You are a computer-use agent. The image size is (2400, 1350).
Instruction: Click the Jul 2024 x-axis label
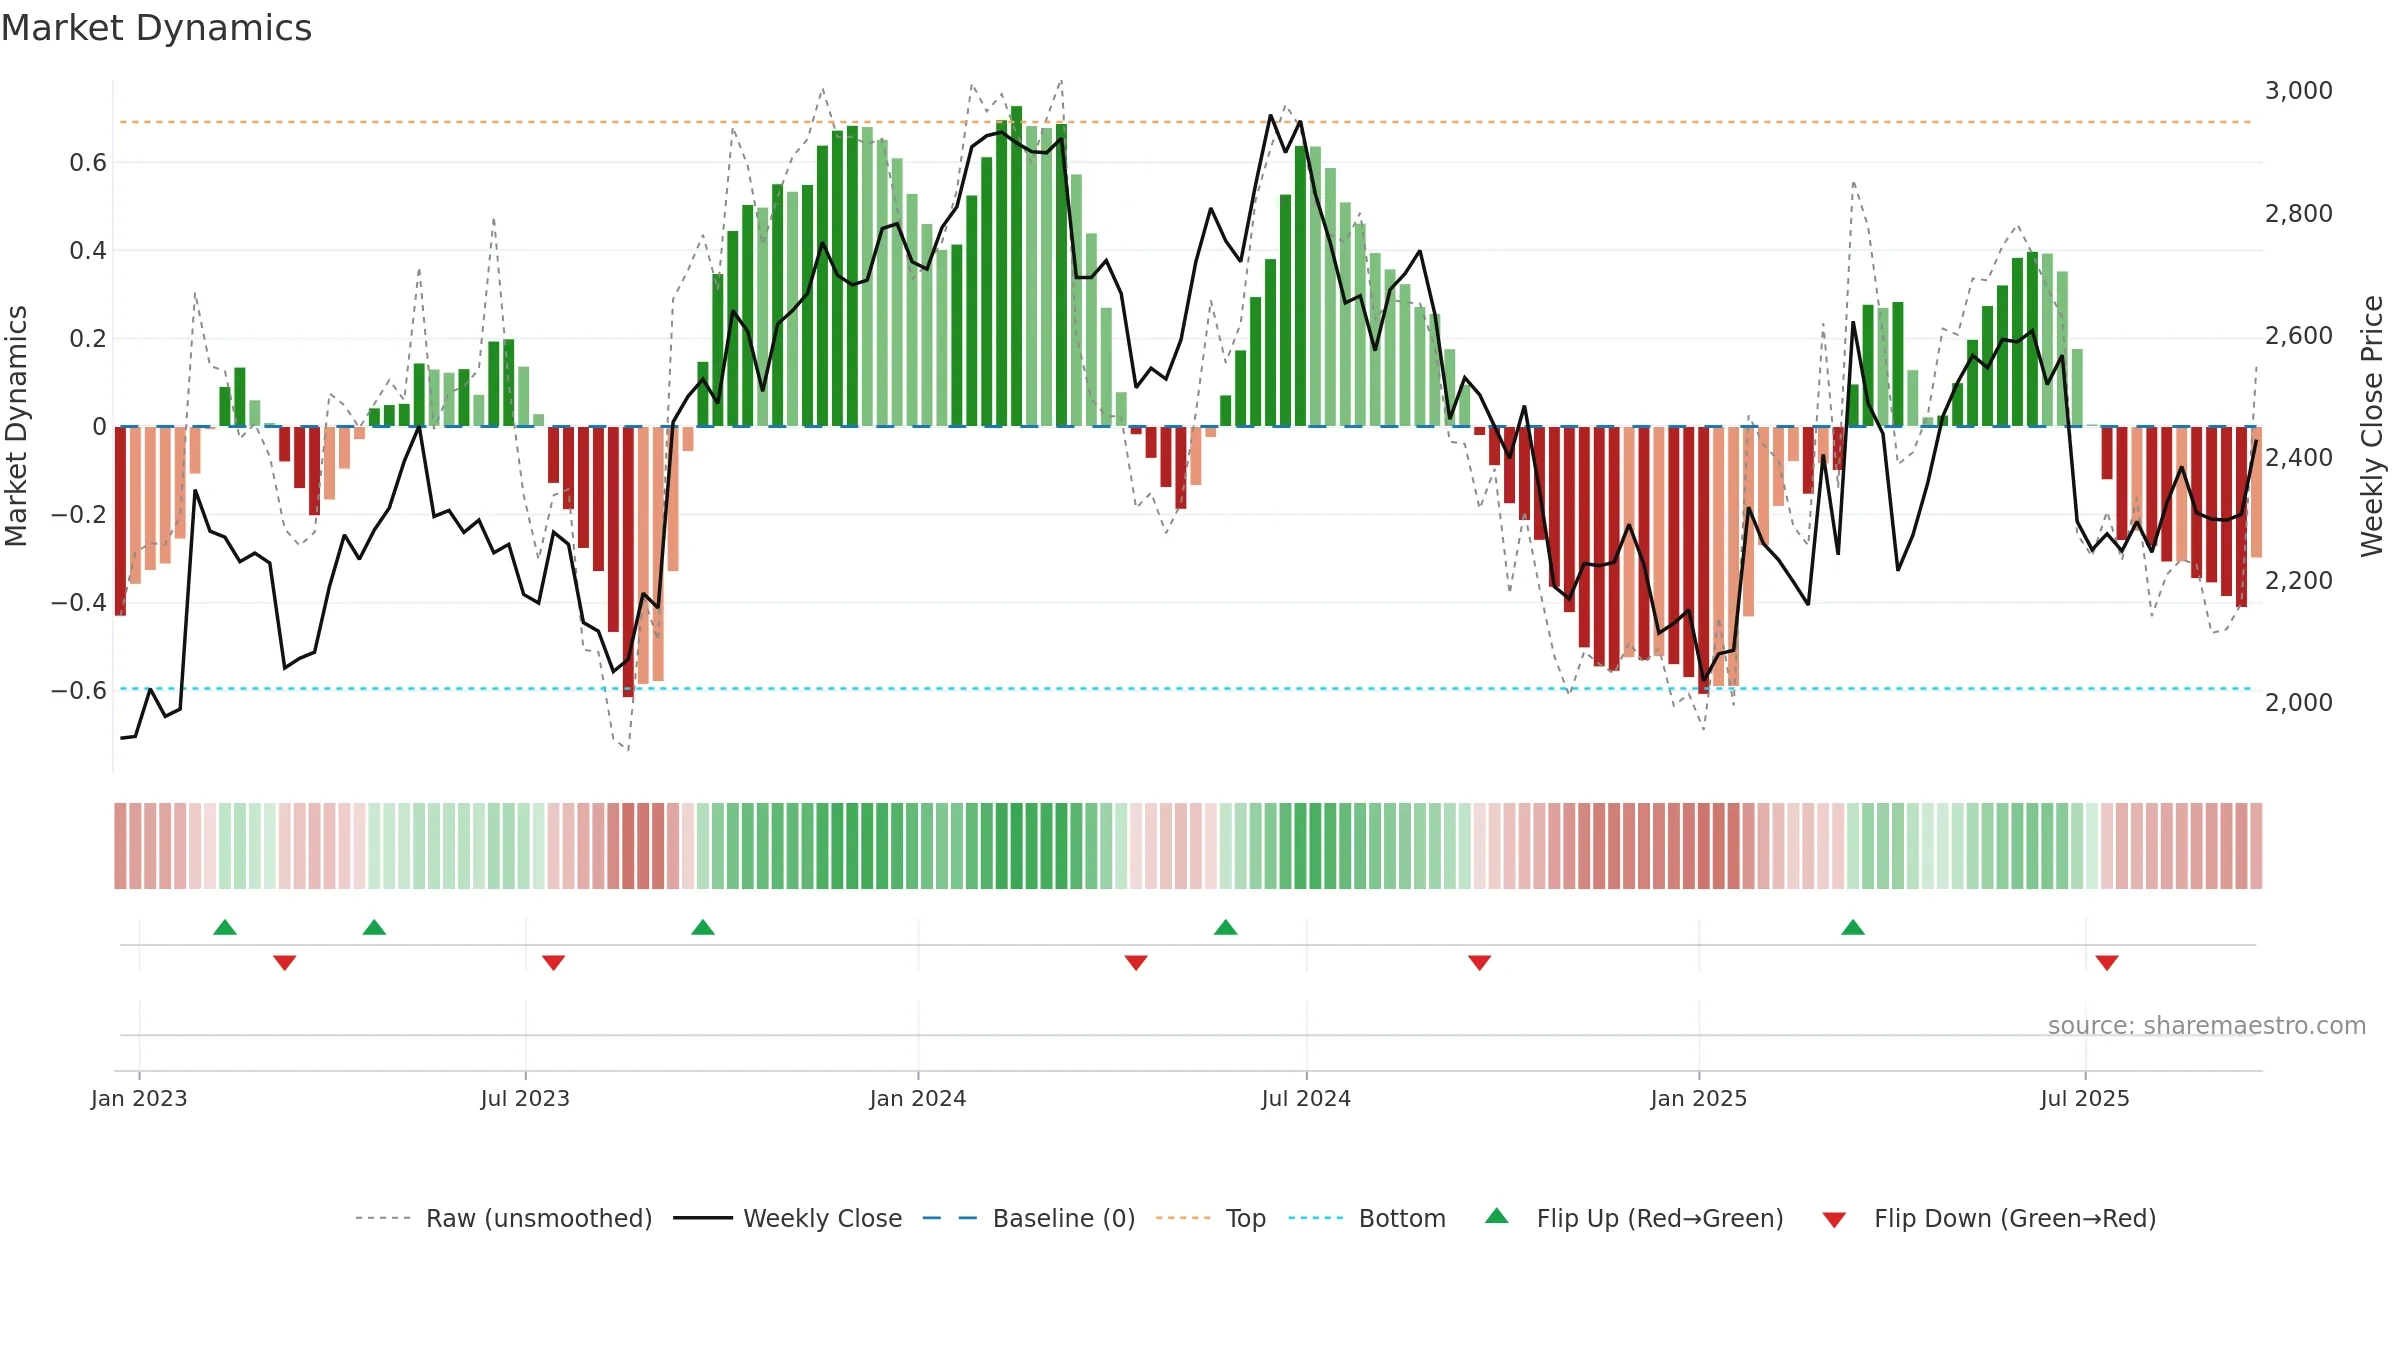1306,1098
